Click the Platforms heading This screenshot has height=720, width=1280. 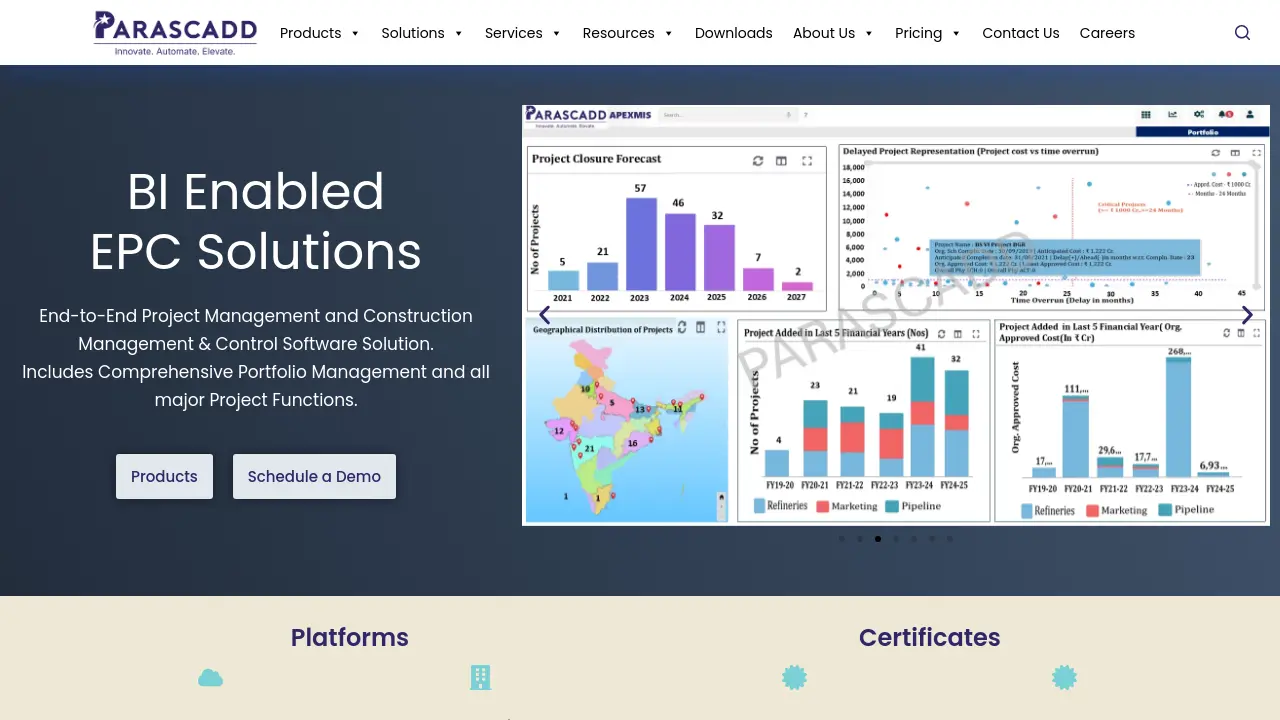[350, 637]
